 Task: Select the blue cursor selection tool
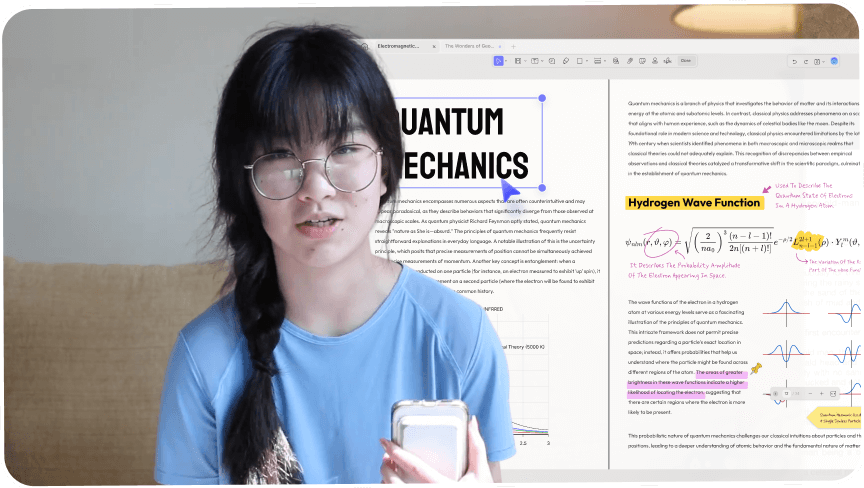click(x=498, y=61)
